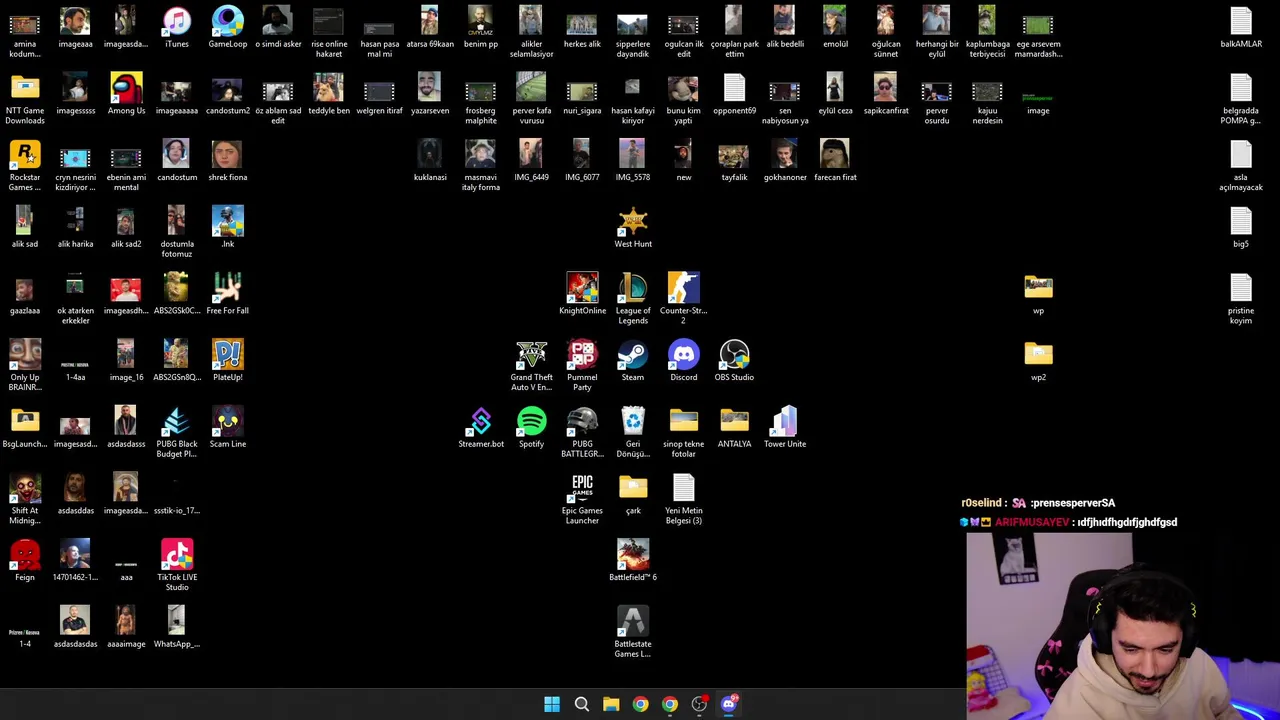The height and width of the screenshot is (720, 1280).
Task: Select the Discord desktop shortcut
Action: (684, 362)
